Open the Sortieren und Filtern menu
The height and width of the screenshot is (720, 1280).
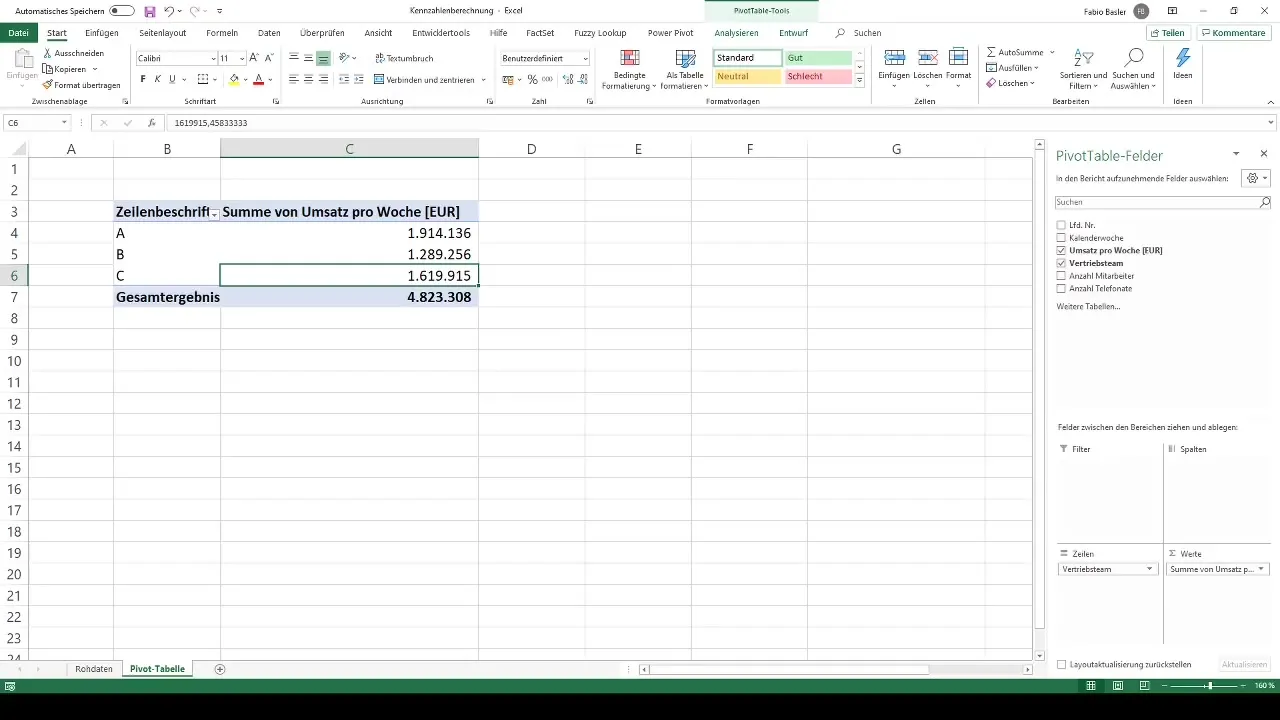click(x=1085, y=69)
